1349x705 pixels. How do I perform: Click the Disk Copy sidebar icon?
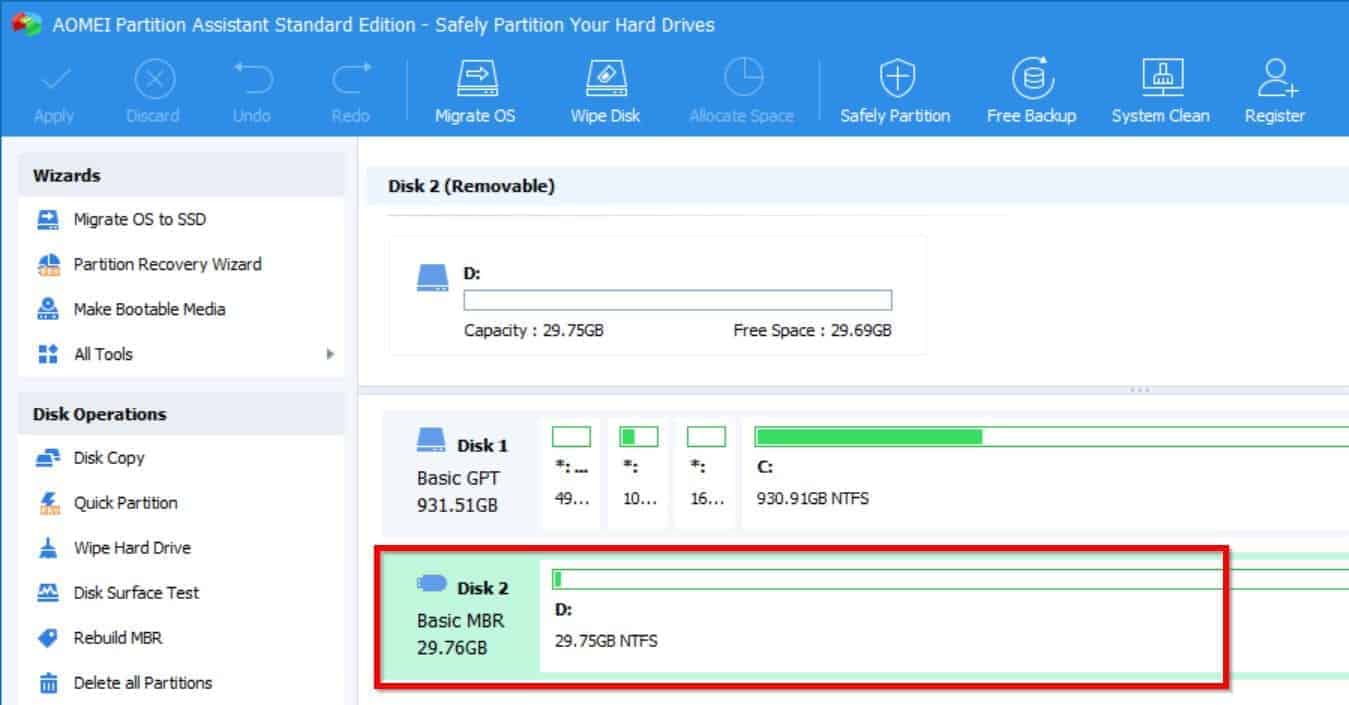48,458
